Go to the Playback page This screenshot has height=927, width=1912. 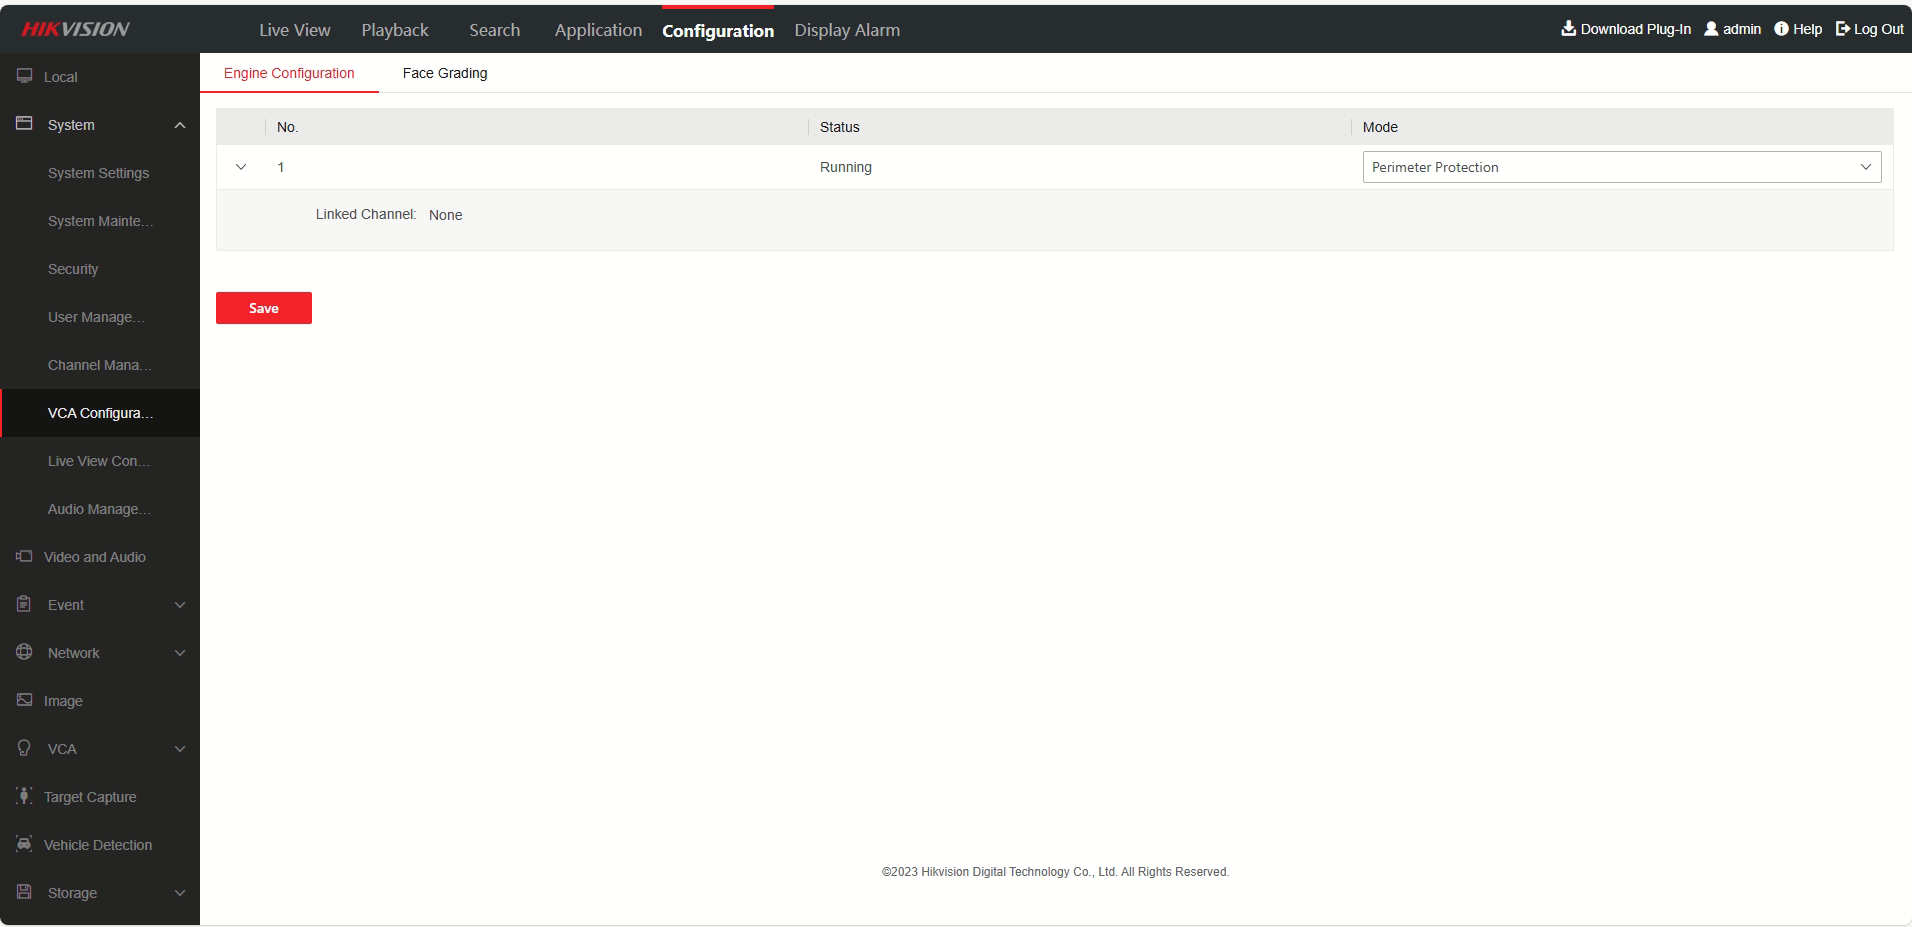(x=394, y=30)
